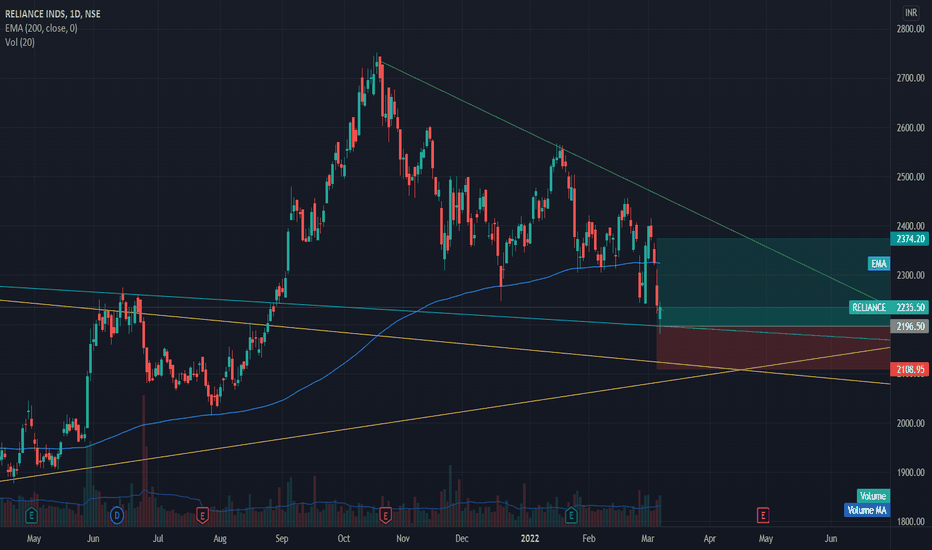
Task: Click the blue dividend D marker near June
Action: tap(117, 516)
